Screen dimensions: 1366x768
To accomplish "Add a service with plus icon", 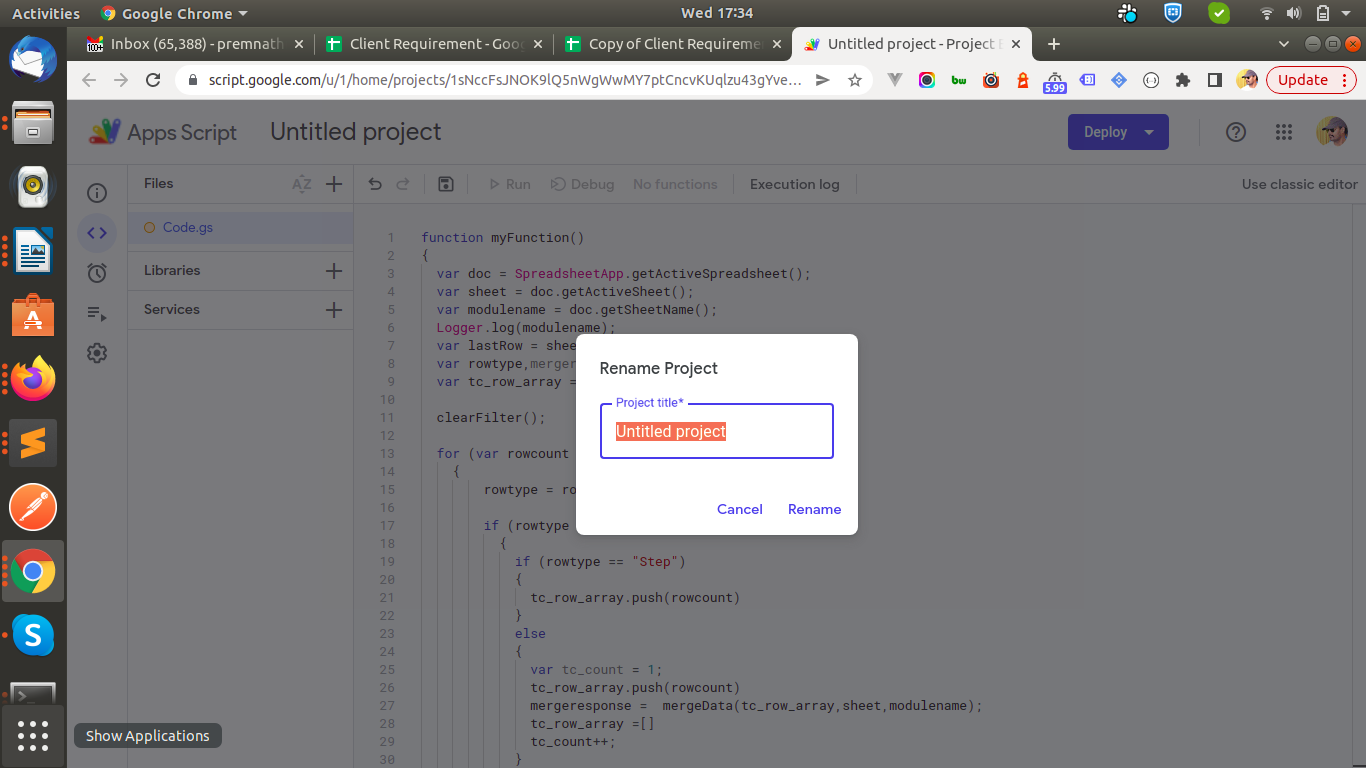I will [334, 310].
